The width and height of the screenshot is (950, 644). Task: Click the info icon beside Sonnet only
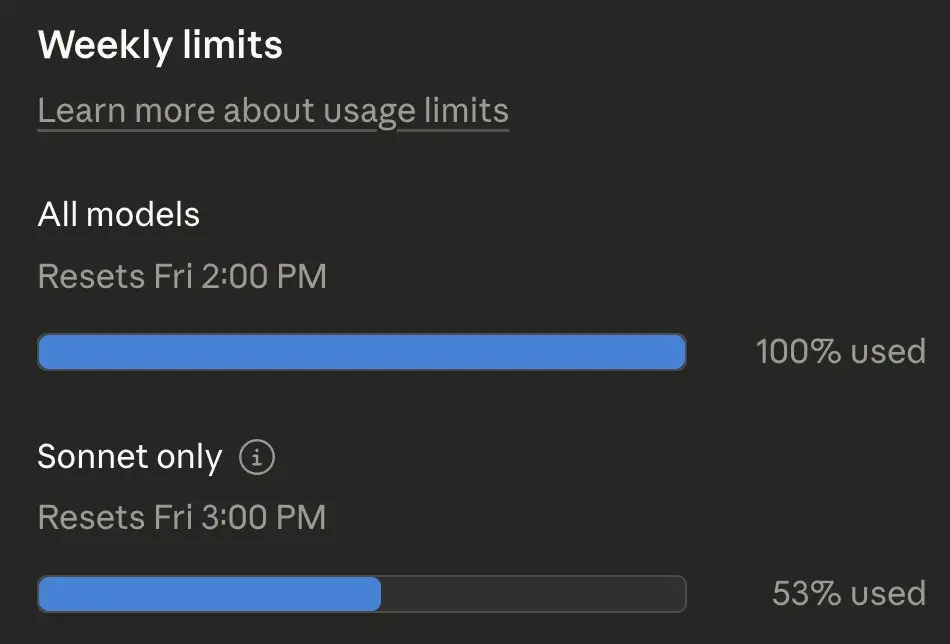coord(257,458)
